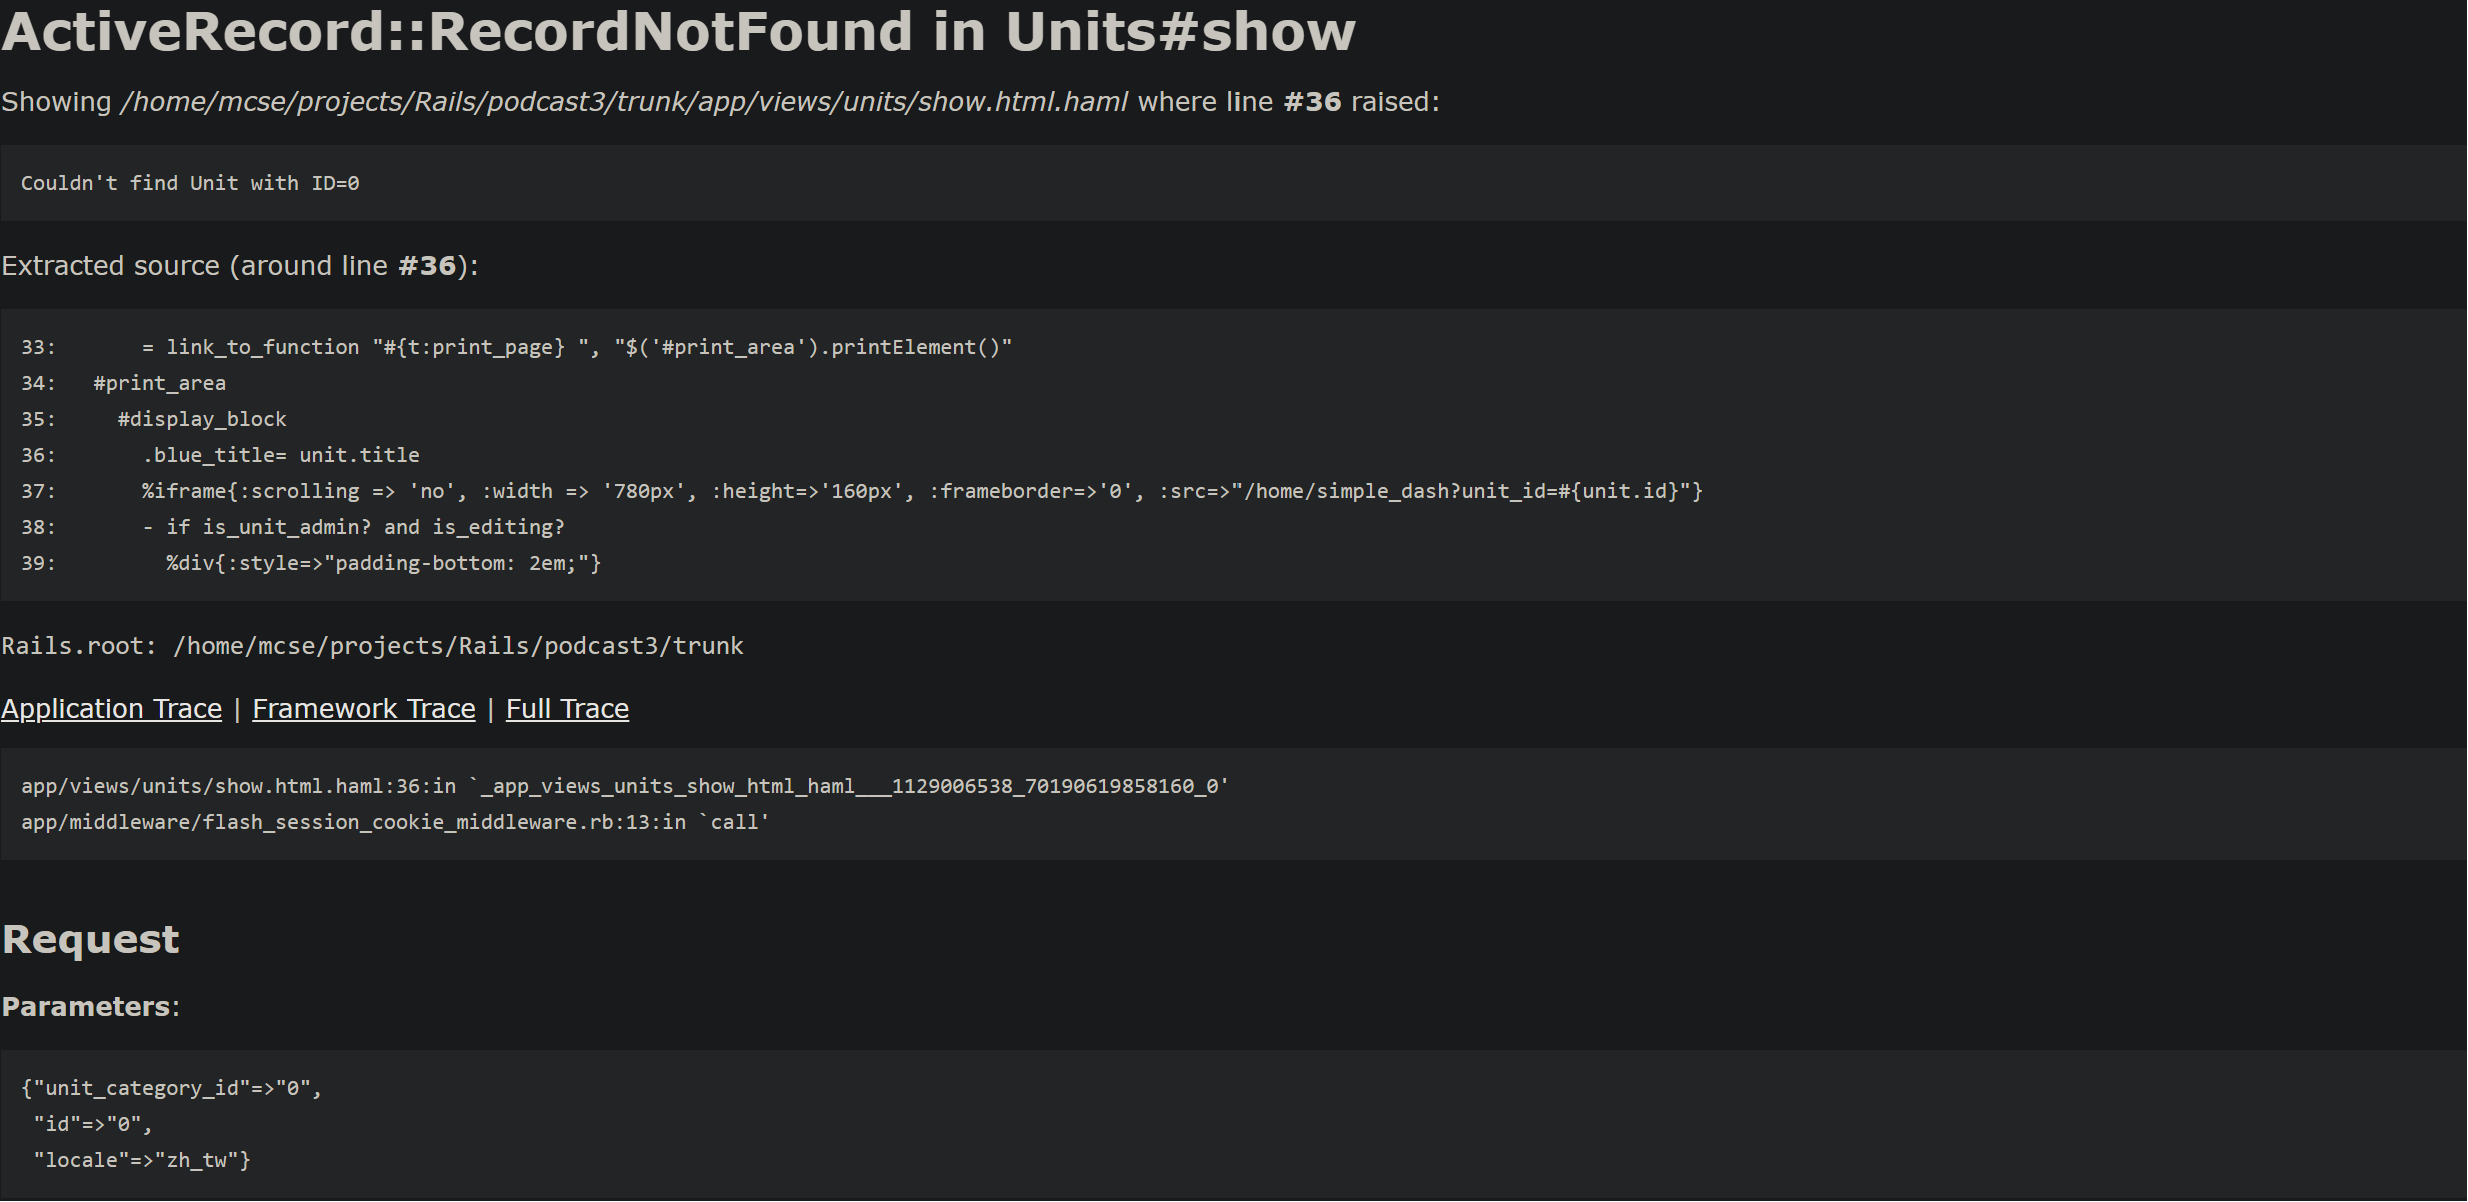The image size is (2468, 1202).
Task: Click line 36 .blue_title= unit.title
Action: pyautogui.click(x=281, y=455)
